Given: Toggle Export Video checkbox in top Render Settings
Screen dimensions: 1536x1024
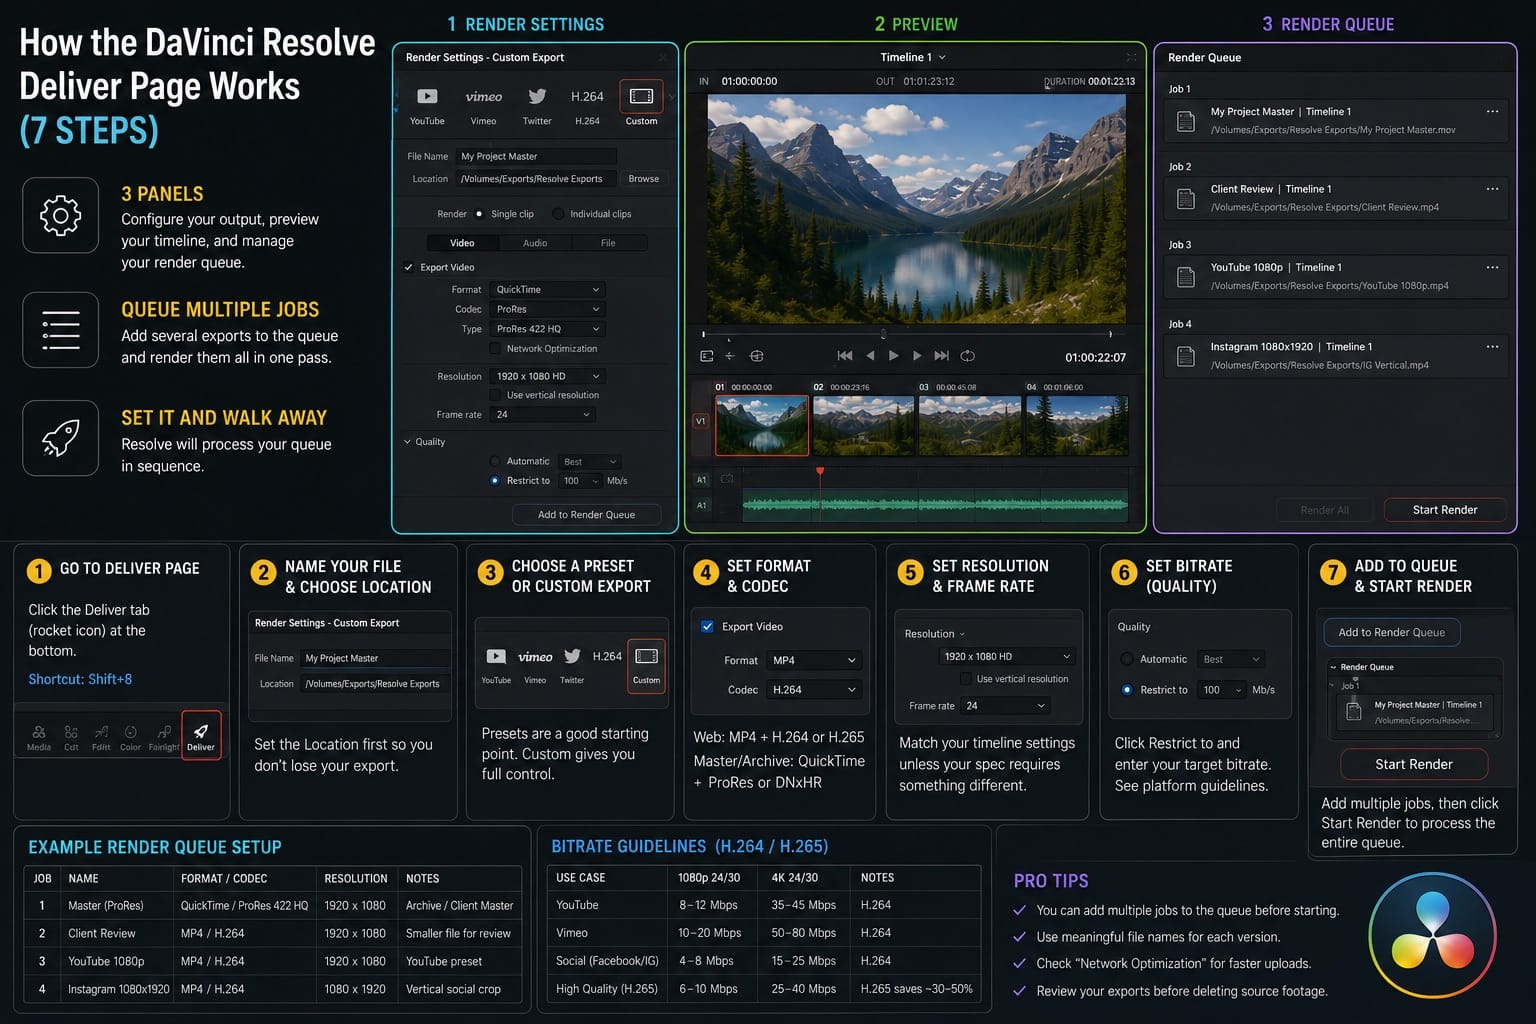Looking at the screenshot, I should coord(408,268).
